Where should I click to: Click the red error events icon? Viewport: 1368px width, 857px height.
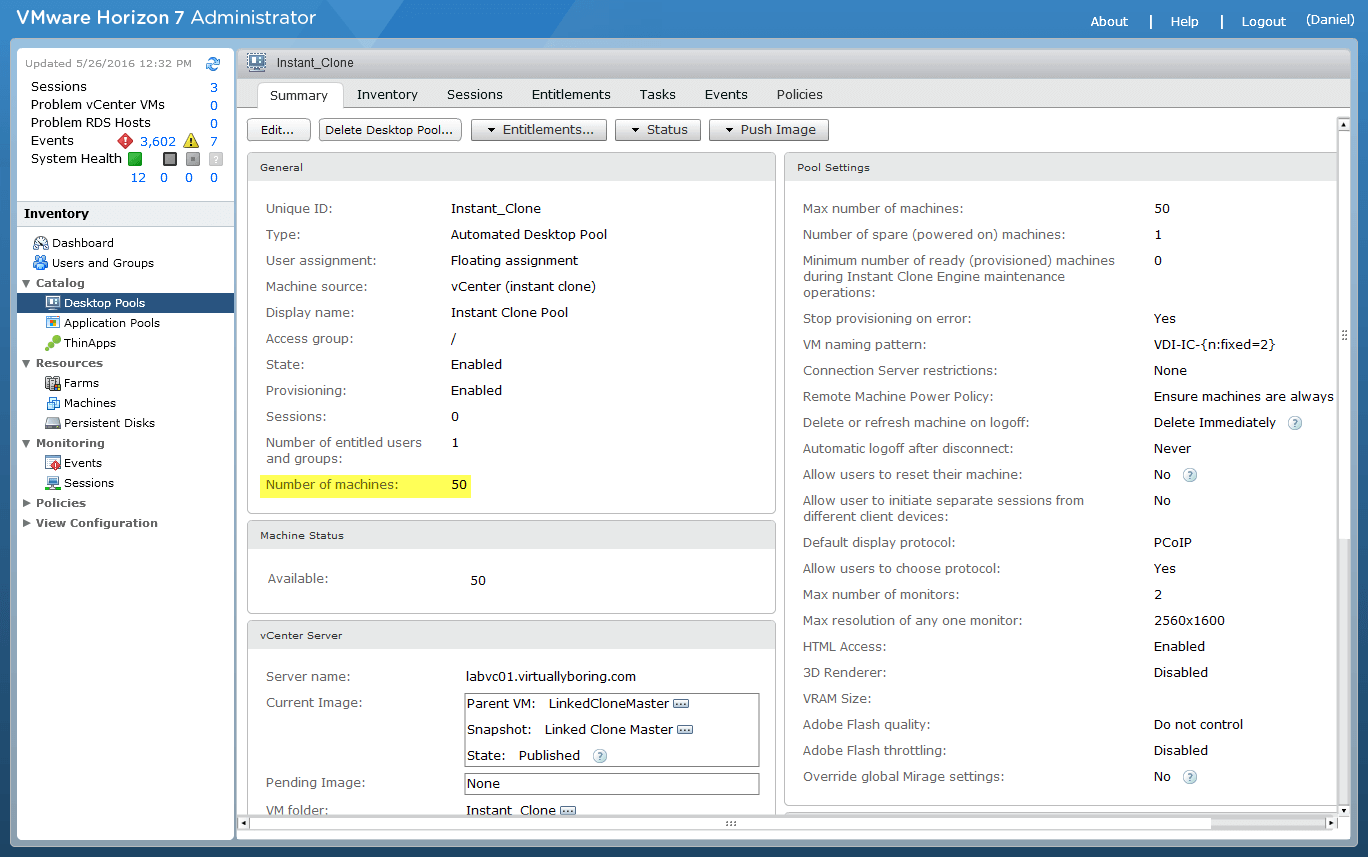coord(125,141)
